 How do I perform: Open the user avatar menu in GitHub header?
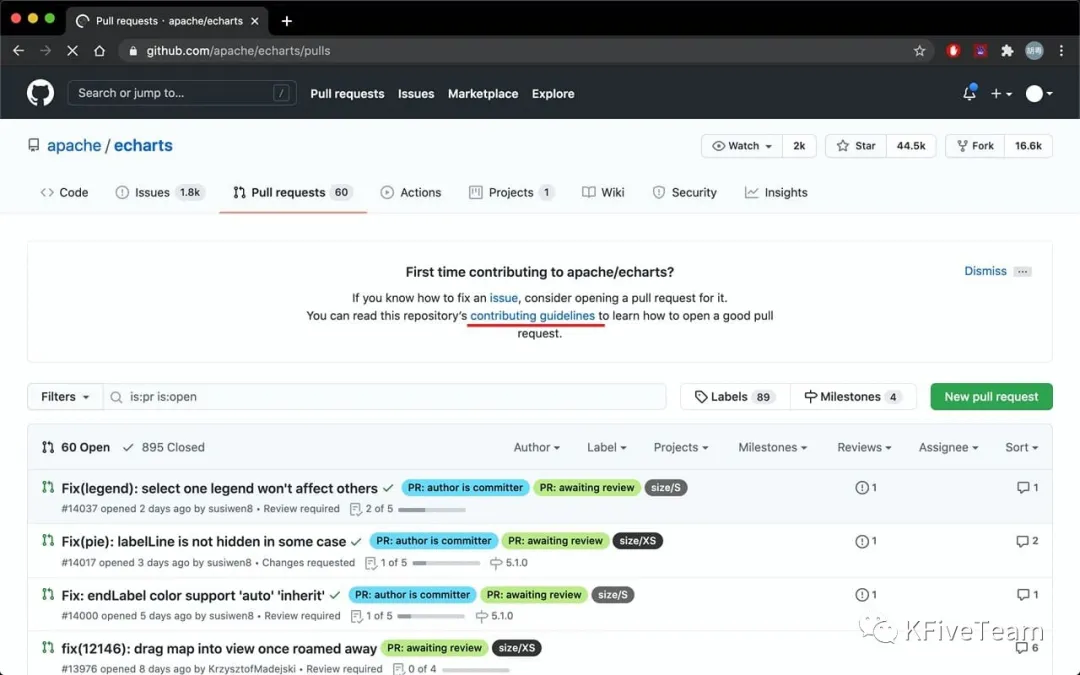point(1039,94)
